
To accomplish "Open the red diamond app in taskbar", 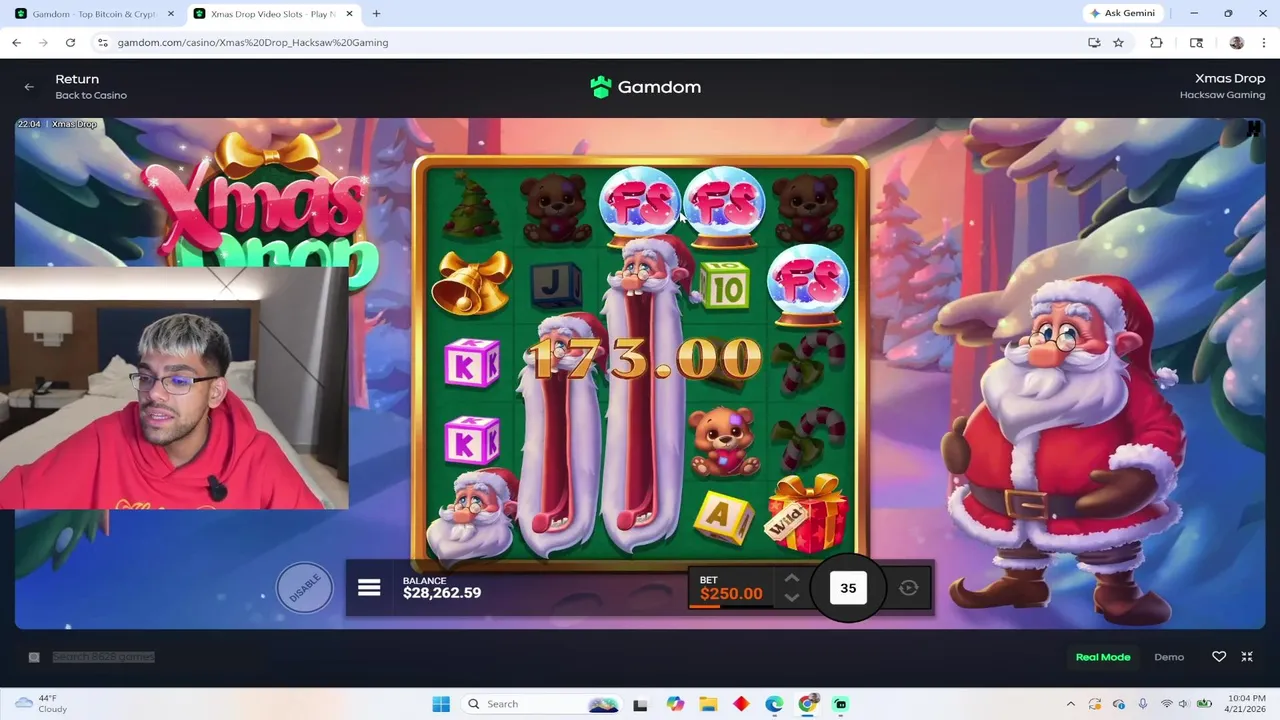I will point(741,704).
